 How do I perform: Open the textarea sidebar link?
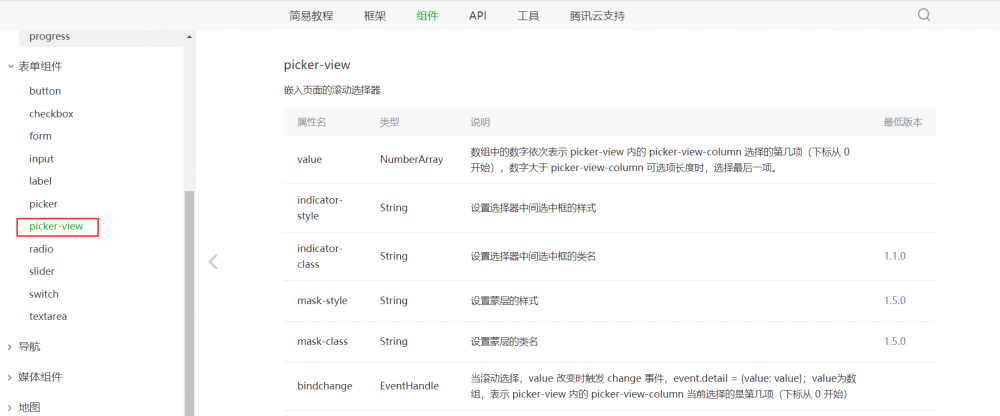pyautogui.click(x=48, y=316)
